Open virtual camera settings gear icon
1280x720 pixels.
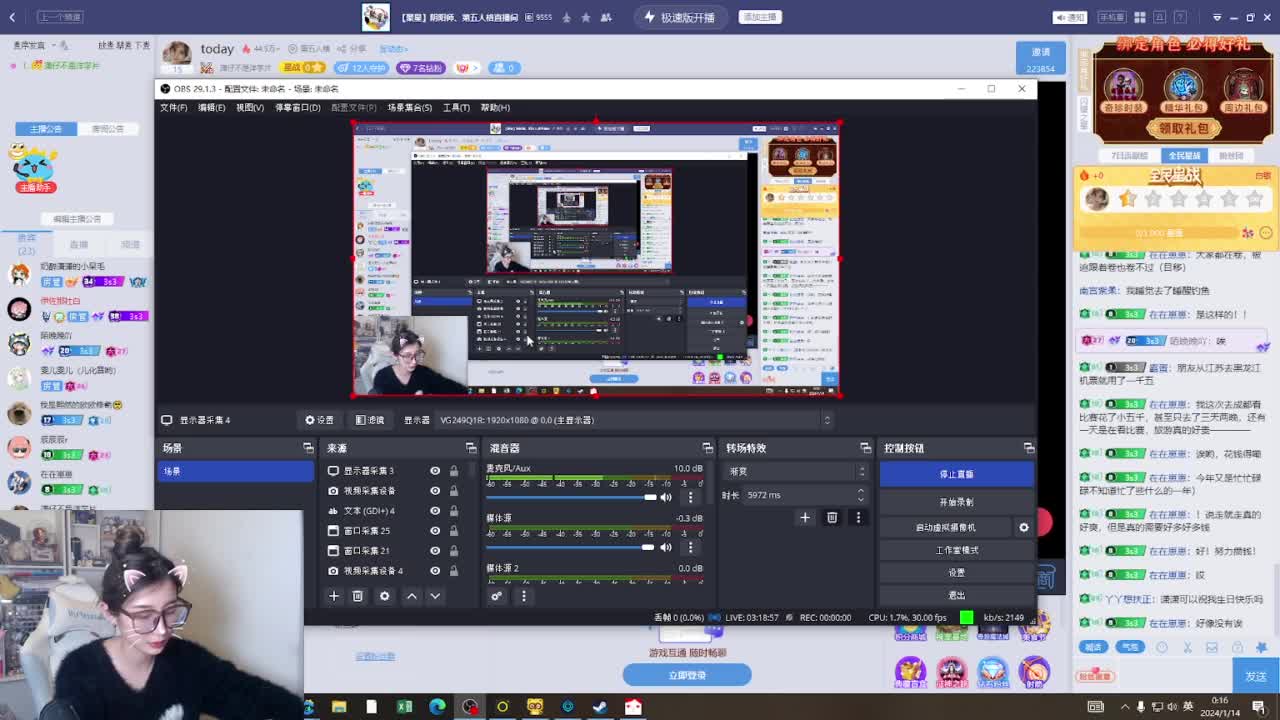[1023, 527]
